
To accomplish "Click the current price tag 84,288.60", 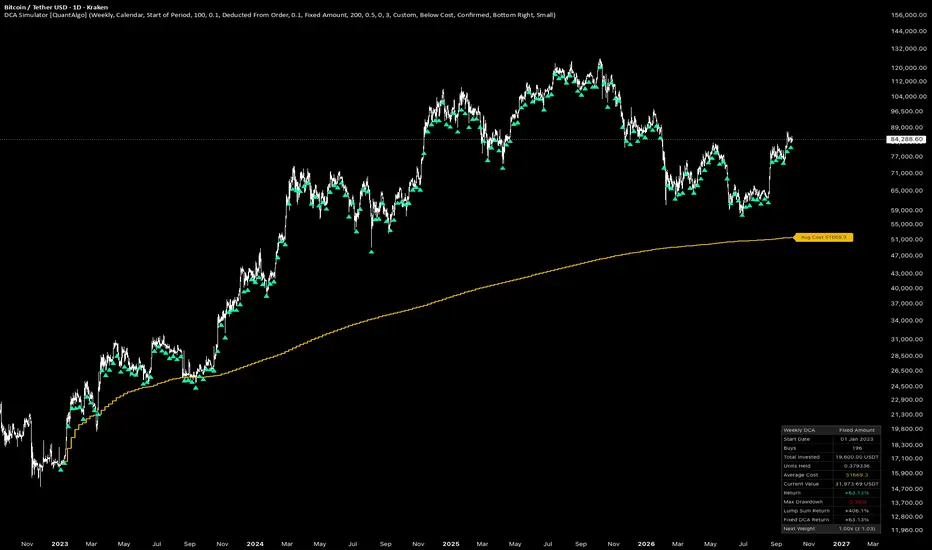I will coord(906,140).
